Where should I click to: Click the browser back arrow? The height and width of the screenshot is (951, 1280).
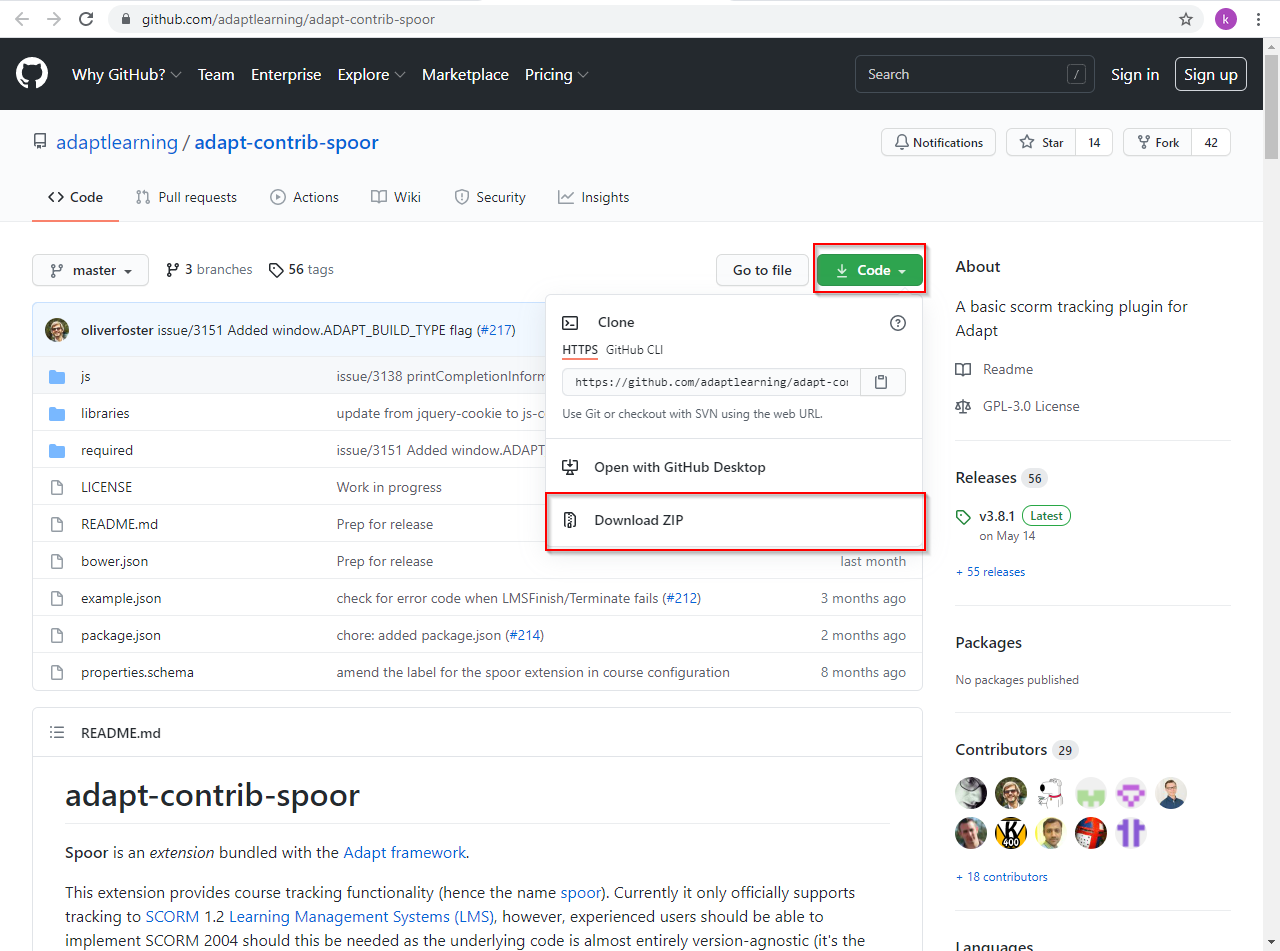pyautogui.click(x=22, y=19)
